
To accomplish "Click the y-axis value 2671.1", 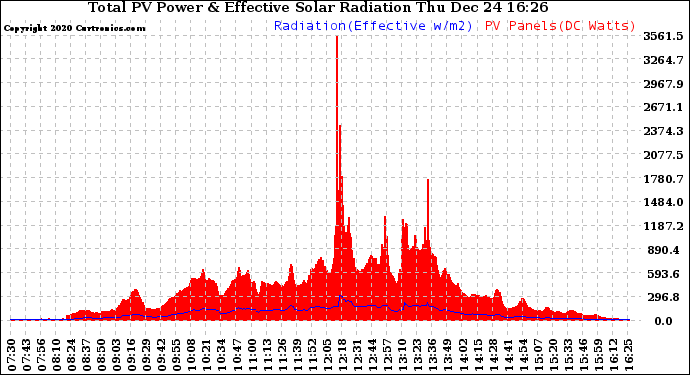I will coord(663,107).
